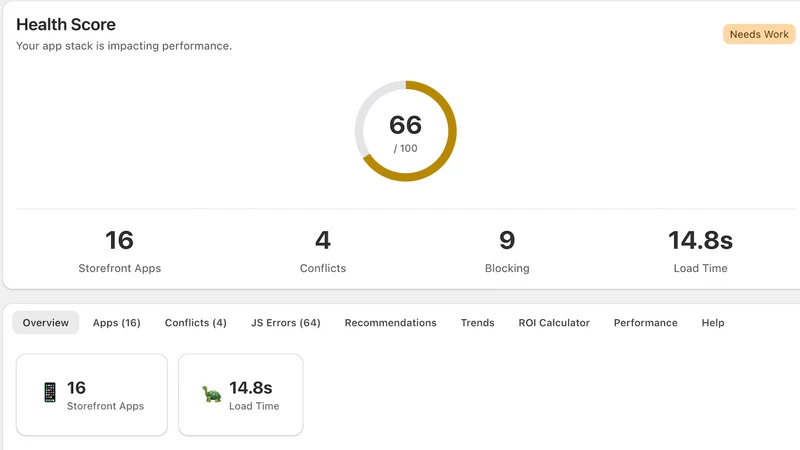This screenshot has width=800, height=450.
Task: Click the / 100 label under the score
Action: (406, 148)
